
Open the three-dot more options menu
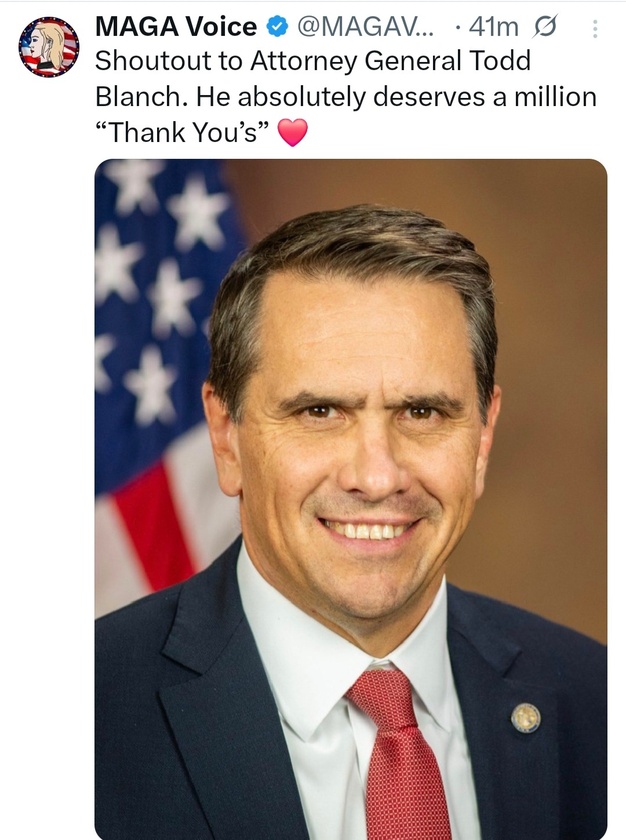[x=595, y=28]
